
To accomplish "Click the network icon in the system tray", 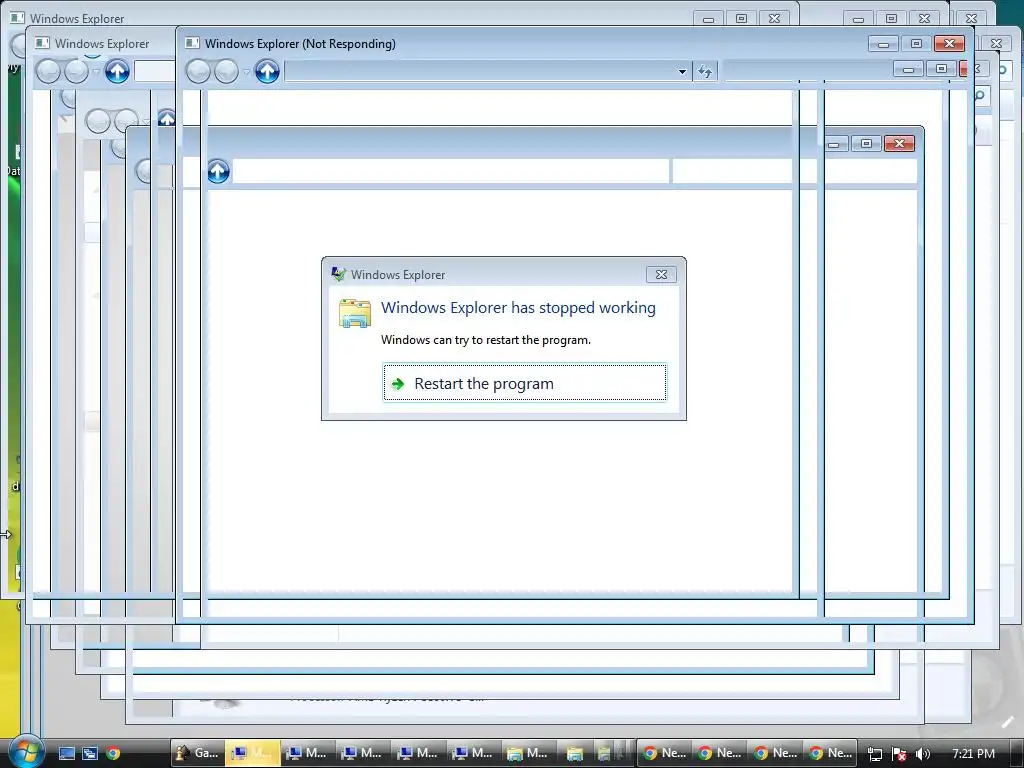I will point(874,754).
